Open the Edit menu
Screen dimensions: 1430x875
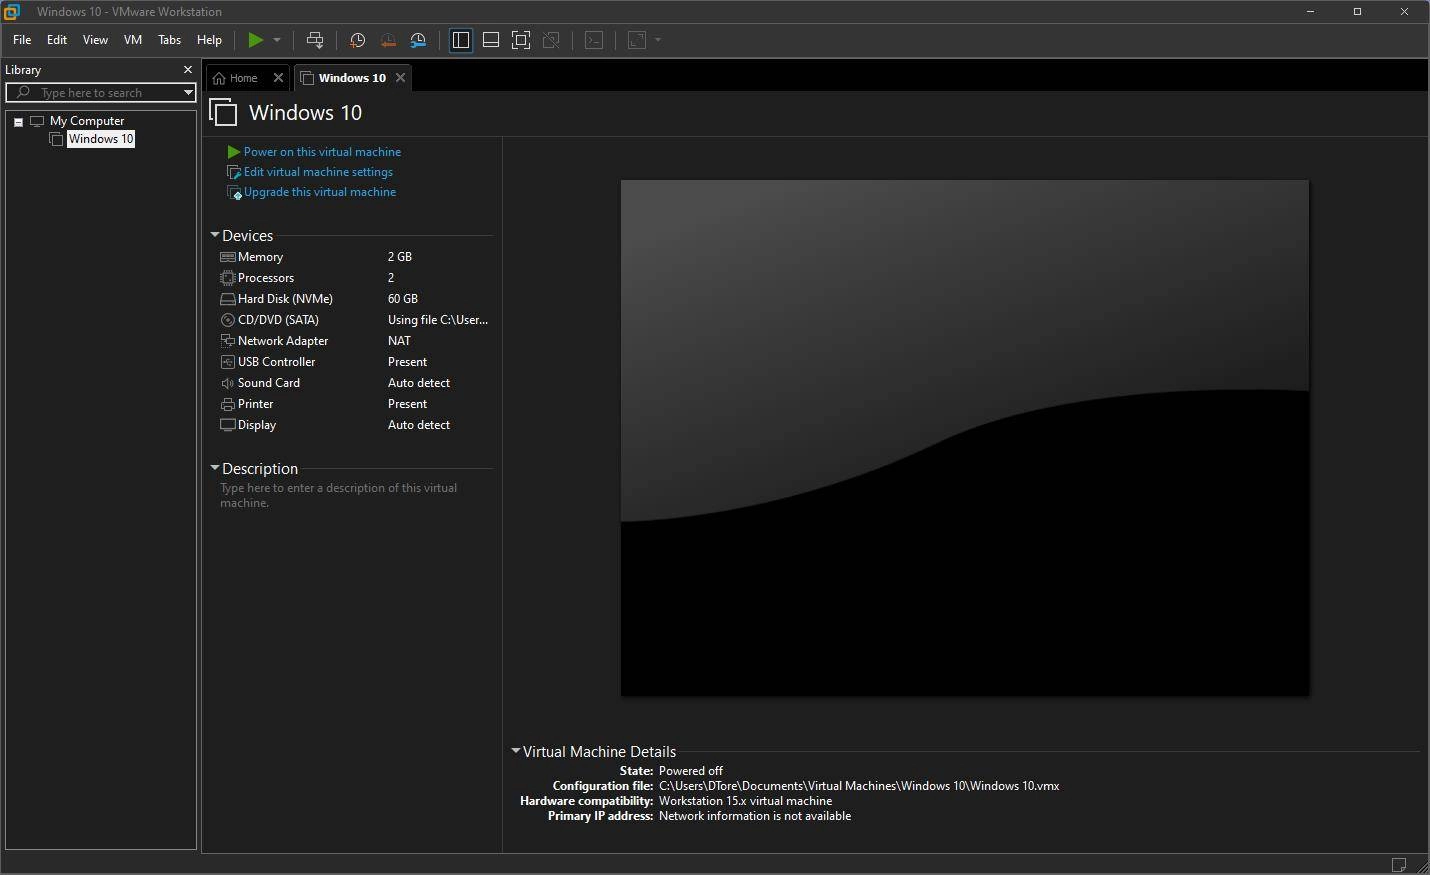coord(57,40)
